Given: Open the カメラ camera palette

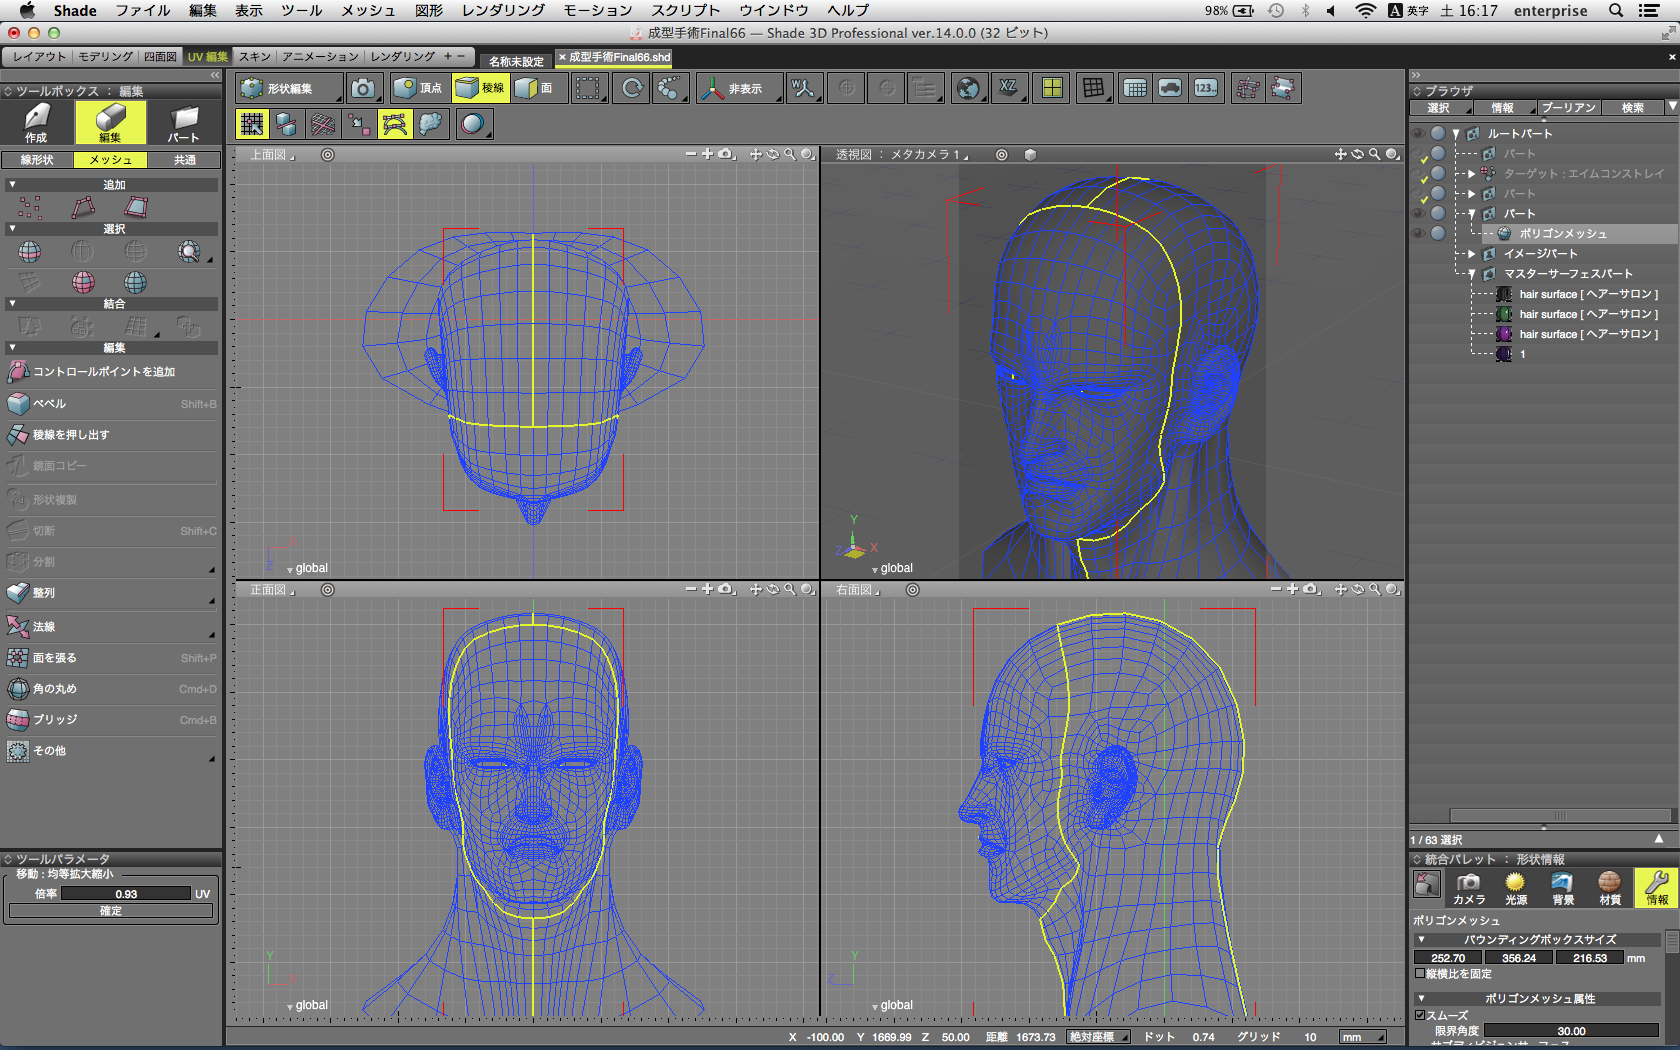Looking at the screenshot, I should click(x=1468, y=887).
